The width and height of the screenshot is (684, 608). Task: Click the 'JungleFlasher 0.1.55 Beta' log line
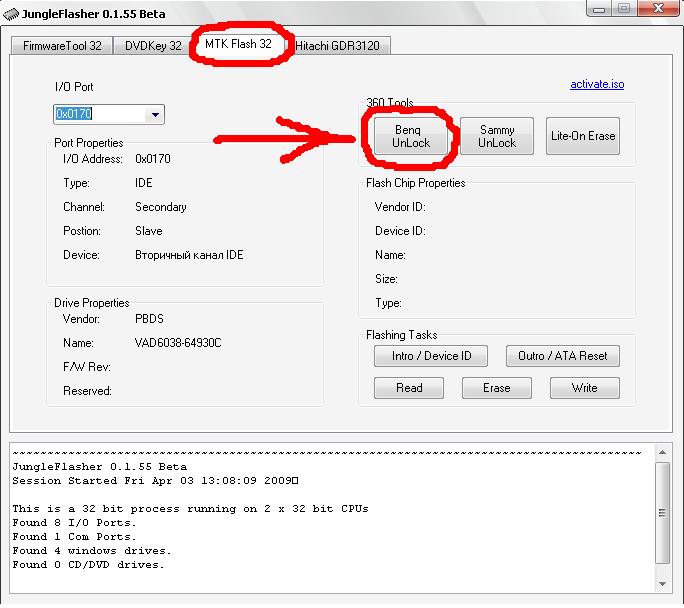(x=99, y=467)
